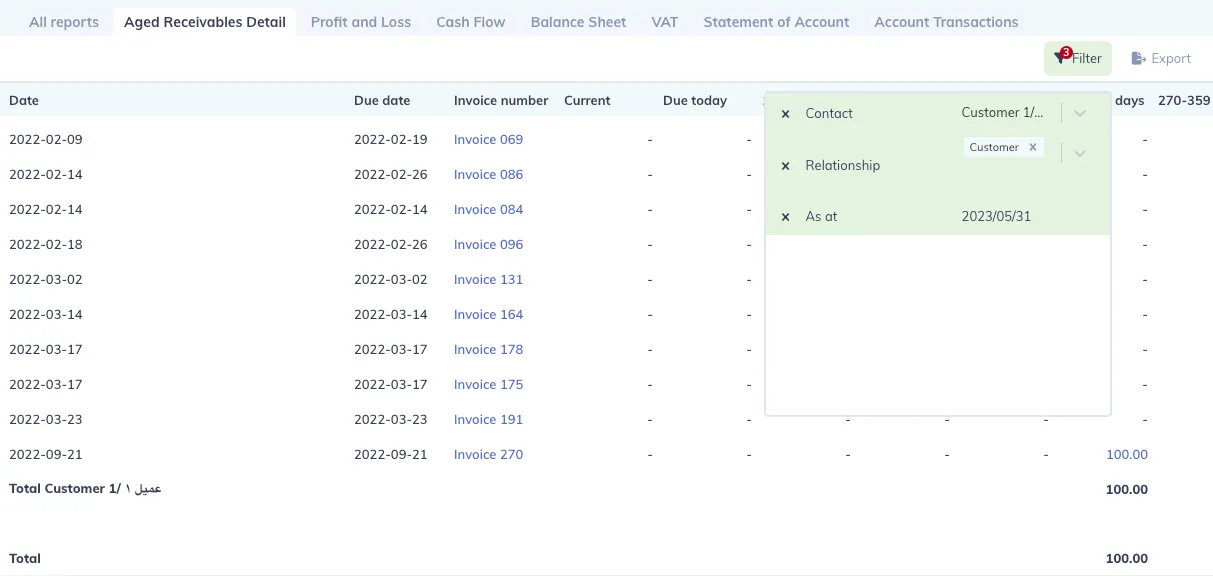Remove the Contact filter with its x icon
Image resolution: width=1213 pixels, height=576 pixels.
785,114
